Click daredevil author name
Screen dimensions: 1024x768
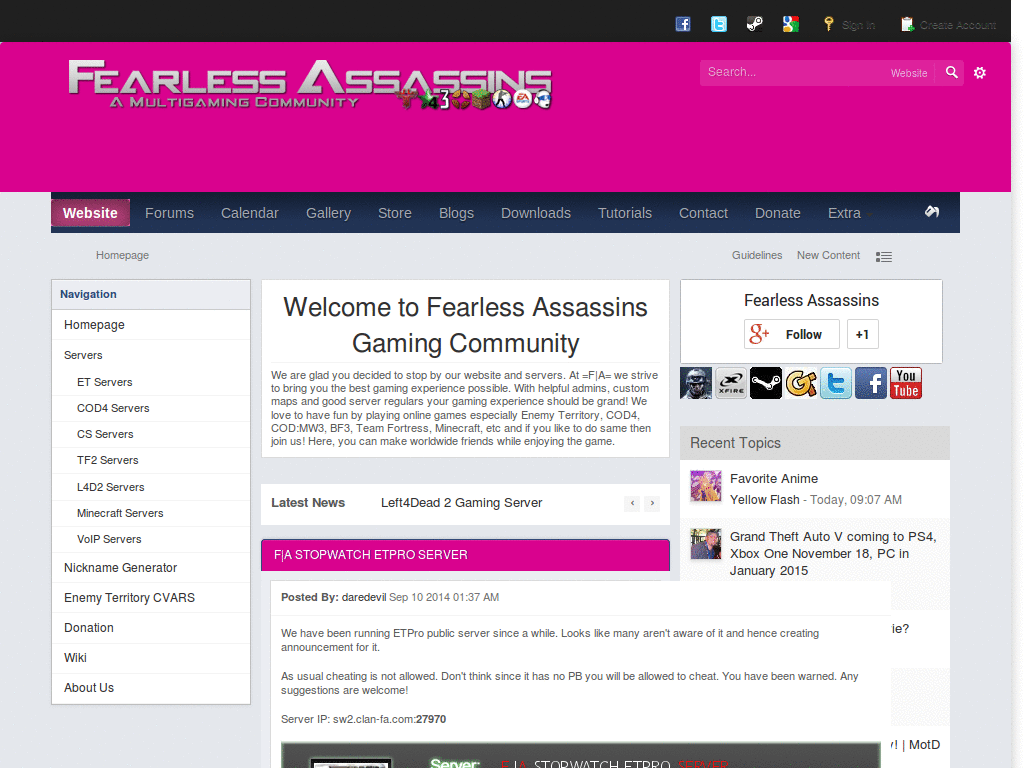click(364, 598)
